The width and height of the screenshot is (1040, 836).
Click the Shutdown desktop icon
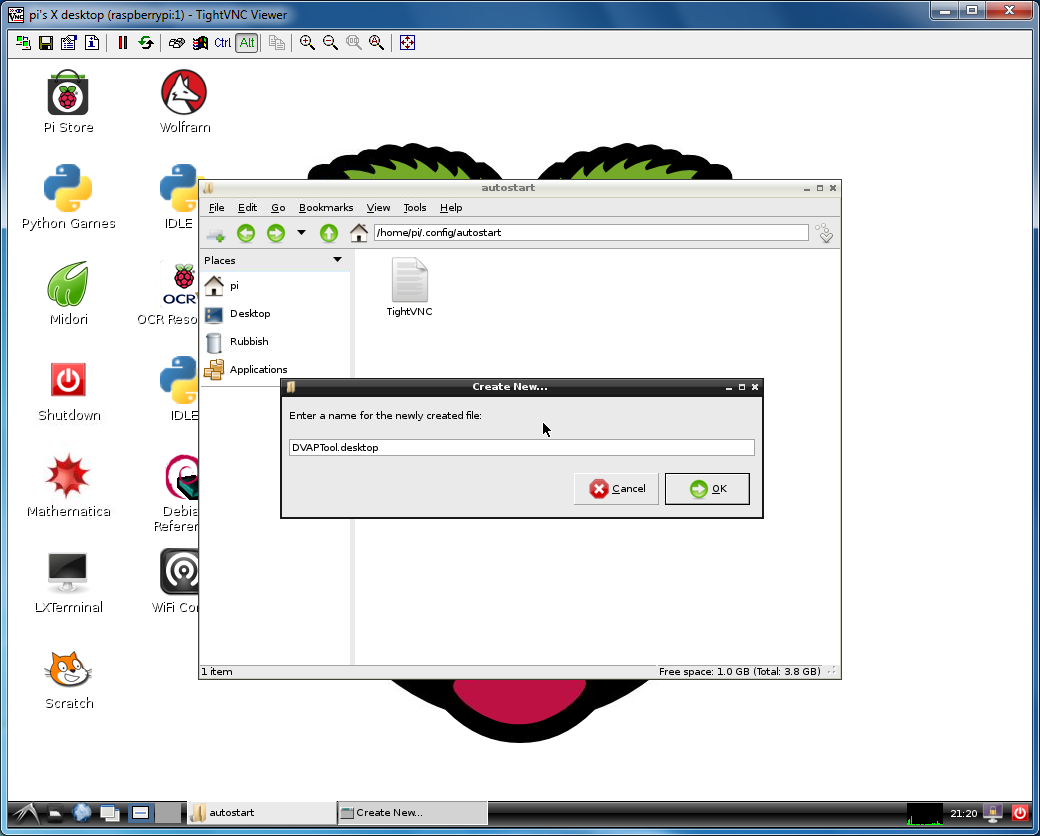(x=68, y=391)
